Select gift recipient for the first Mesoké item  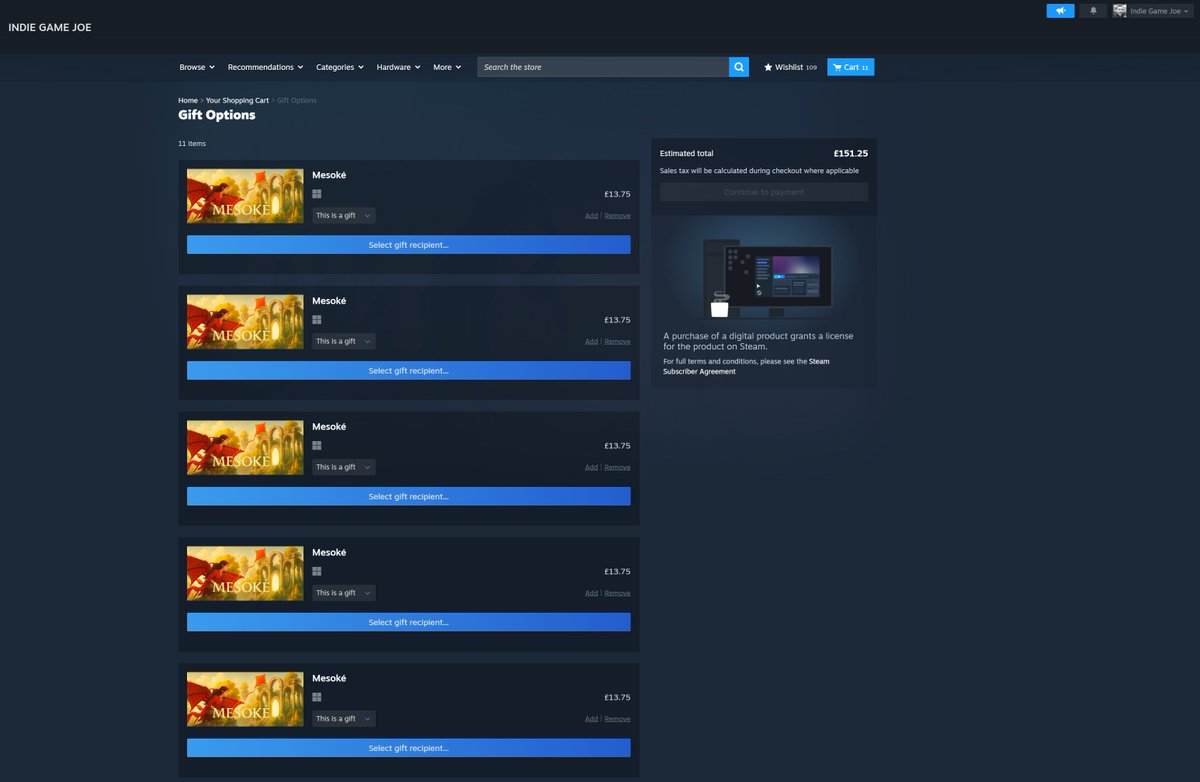[x=408, y=245]
